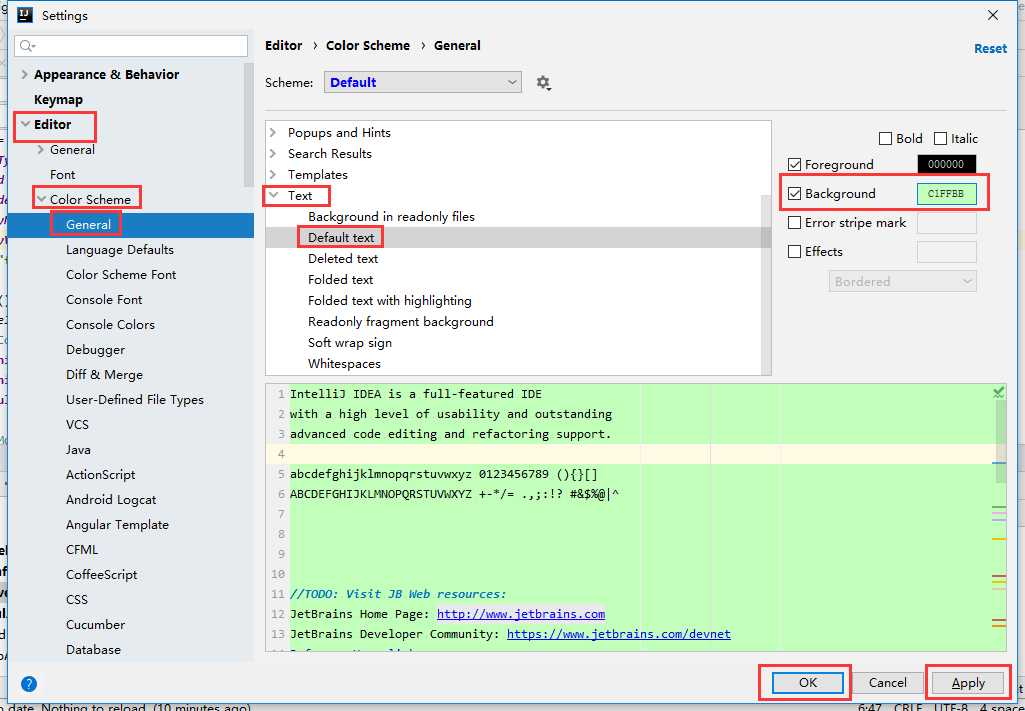
Task: Open jetbrains.com home page link
Action: [x=521, y=614]
